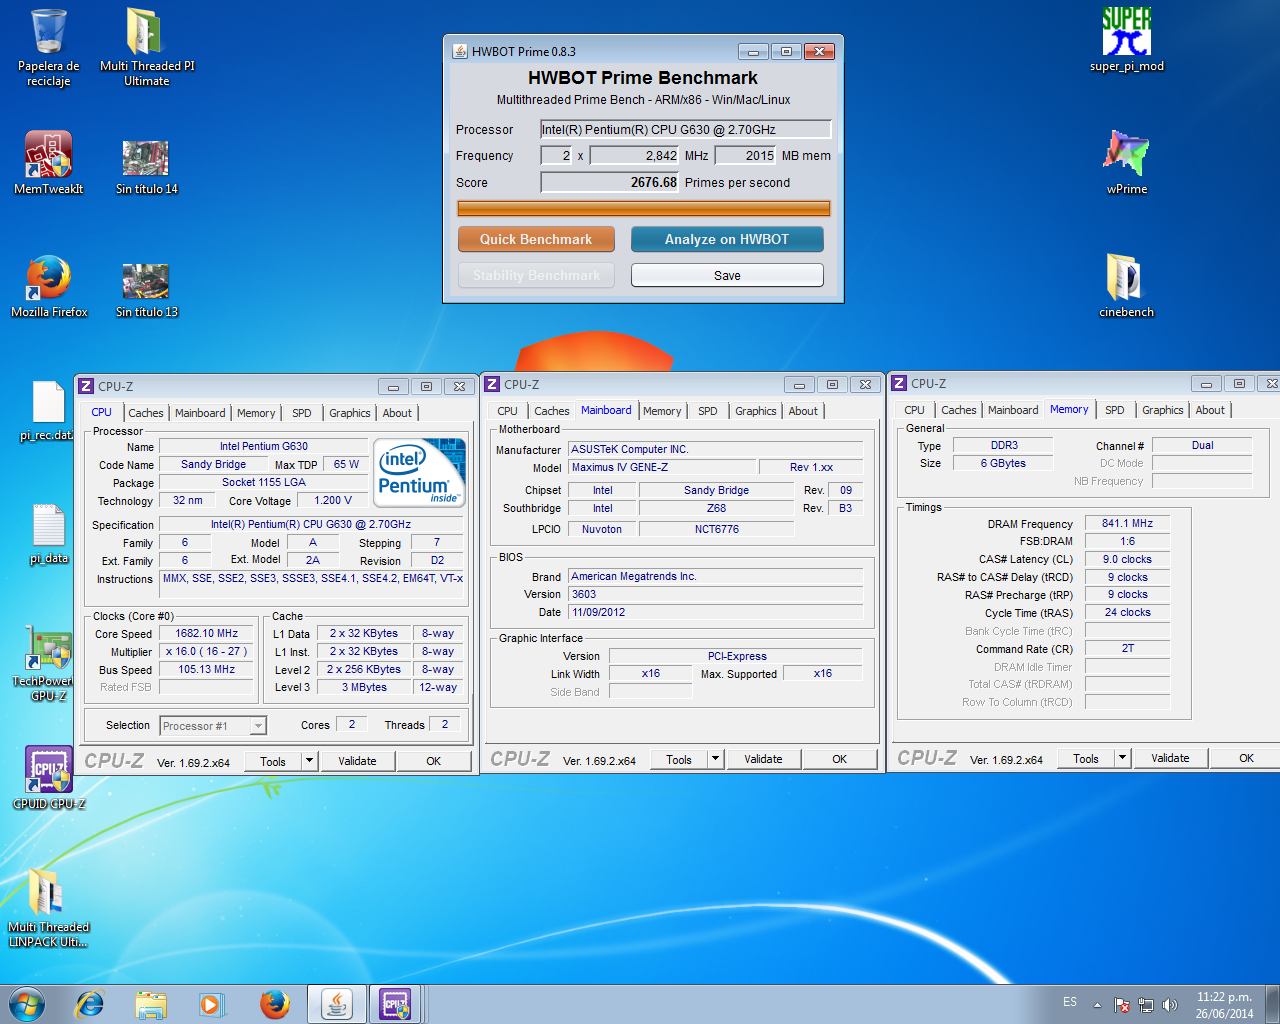This screenshot has width=1280, height=1024.
Task: Open the Windows Start menu orb
Action: pos(27,1003)
